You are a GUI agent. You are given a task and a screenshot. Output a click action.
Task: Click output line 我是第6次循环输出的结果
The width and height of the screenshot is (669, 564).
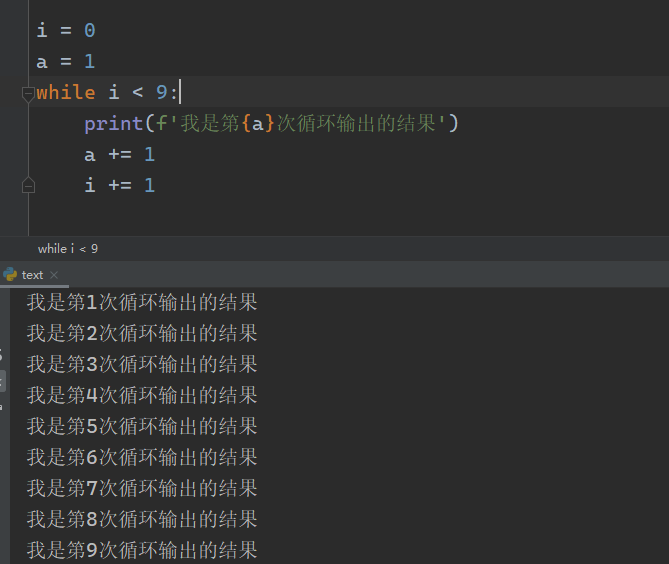pos(142,457)
